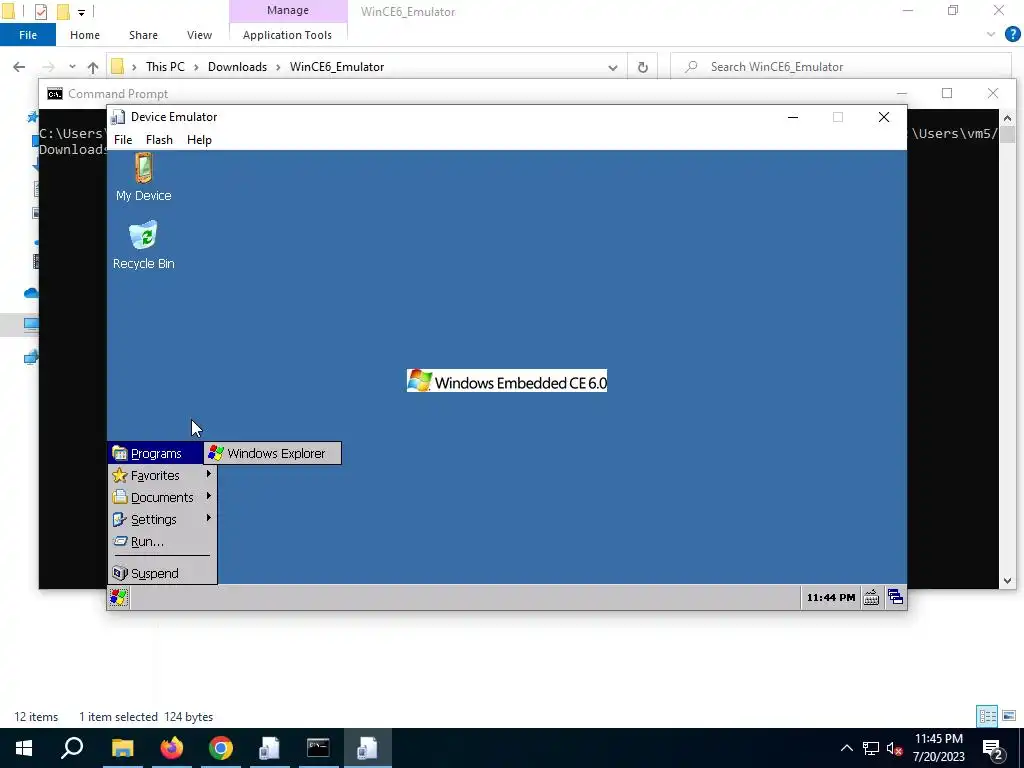Expand the File Explorer ribbon chevron

coord(991,35)
